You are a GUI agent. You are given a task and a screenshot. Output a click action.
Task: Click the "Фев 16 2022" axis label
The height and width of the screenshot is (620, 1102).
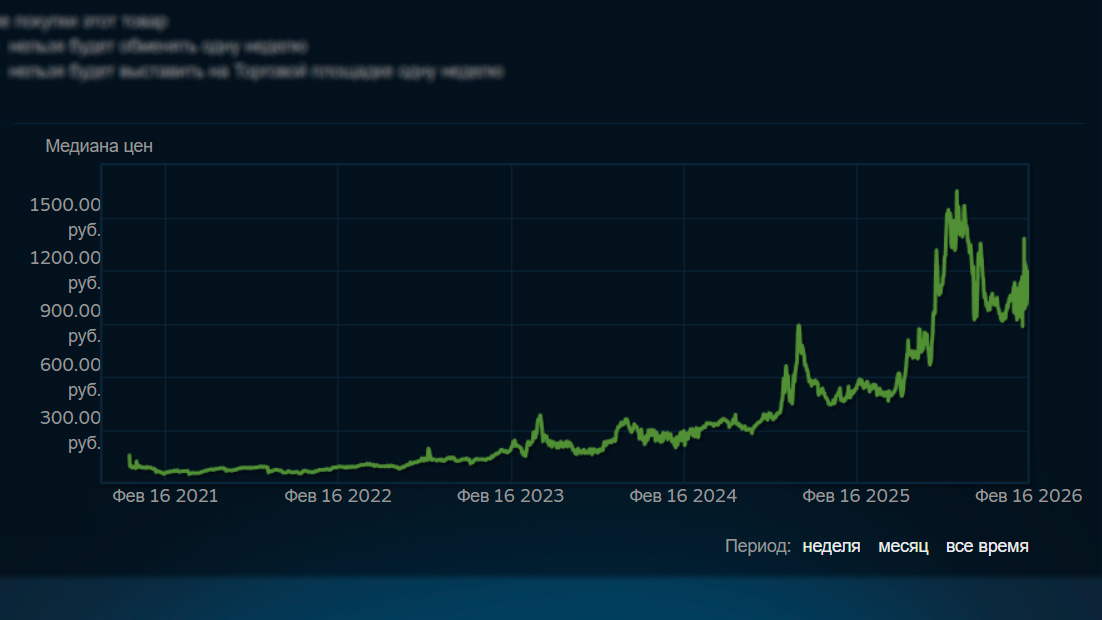coord(338,496)
